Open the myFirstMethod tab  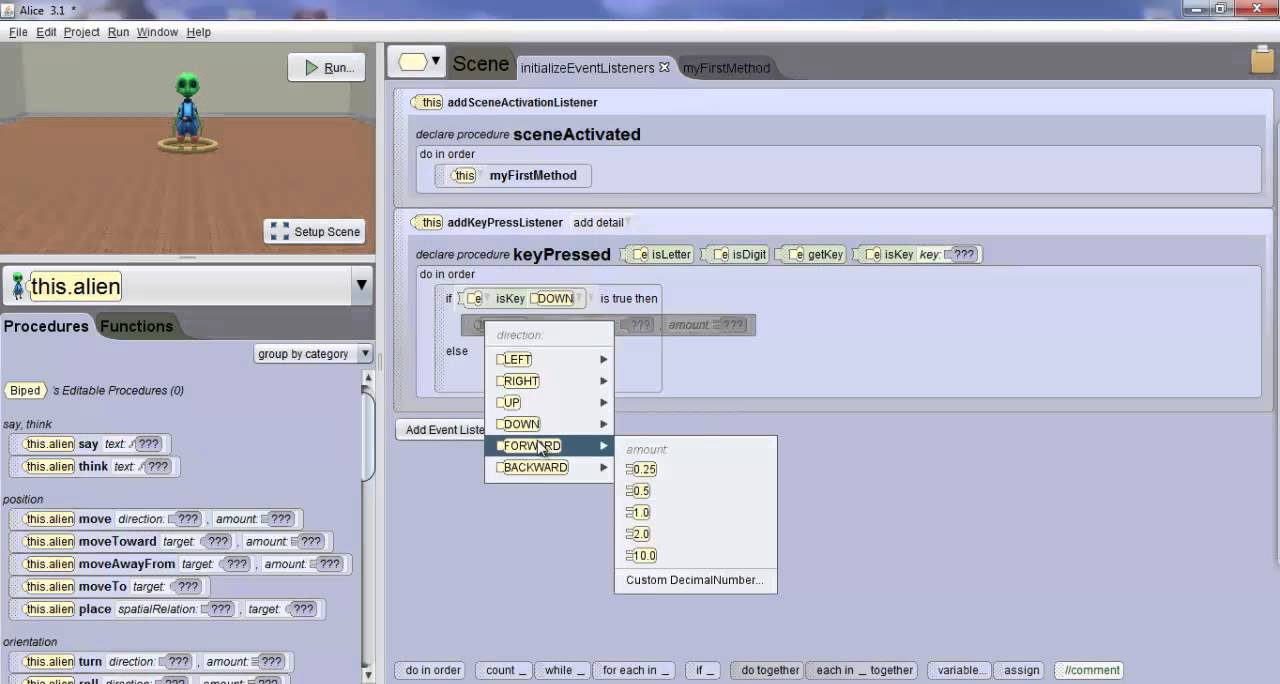click(726, 68)
